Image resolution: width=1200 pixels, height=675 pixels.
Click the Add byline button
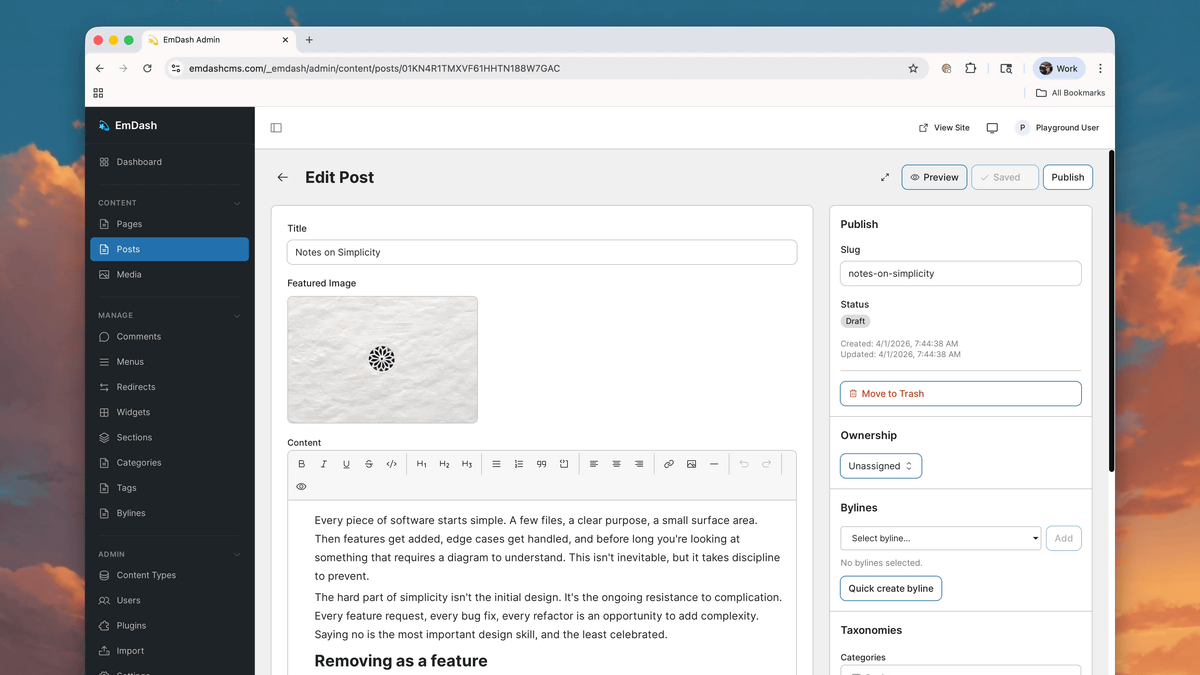1064,538
